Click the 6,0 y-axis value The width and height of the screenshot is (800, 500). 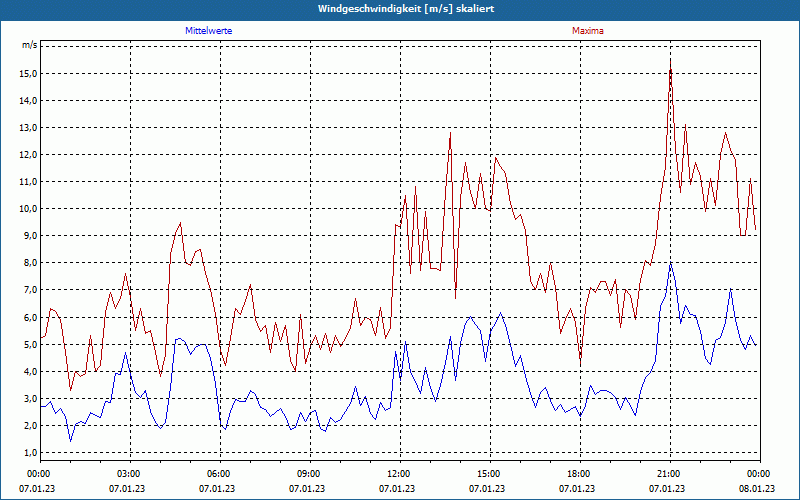[x=30, y=317]
